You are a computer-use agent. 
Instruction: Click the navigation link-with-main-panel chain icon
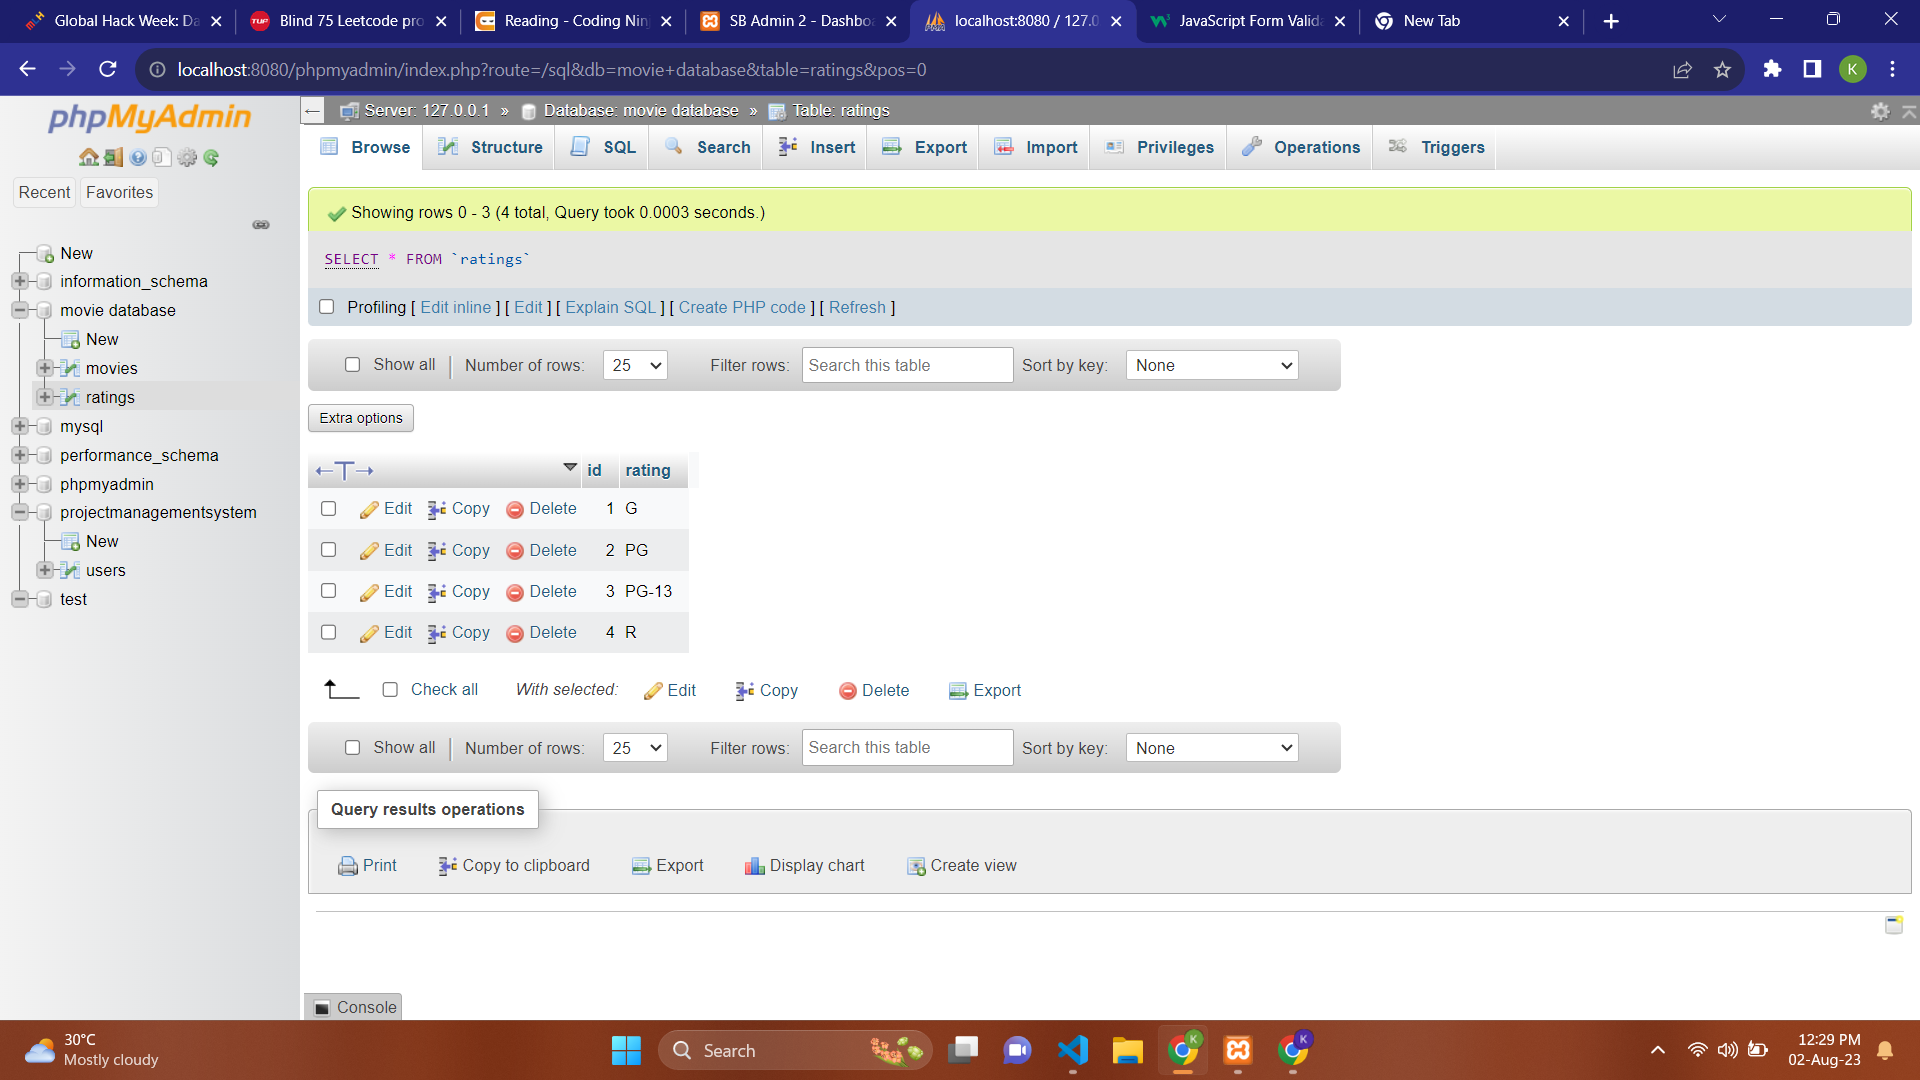(261, 225)
